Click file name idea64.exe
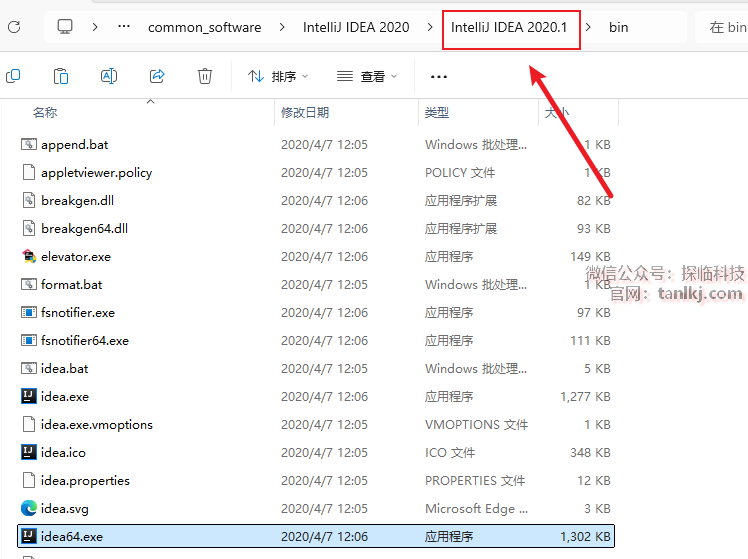 (x=72, y=537)
